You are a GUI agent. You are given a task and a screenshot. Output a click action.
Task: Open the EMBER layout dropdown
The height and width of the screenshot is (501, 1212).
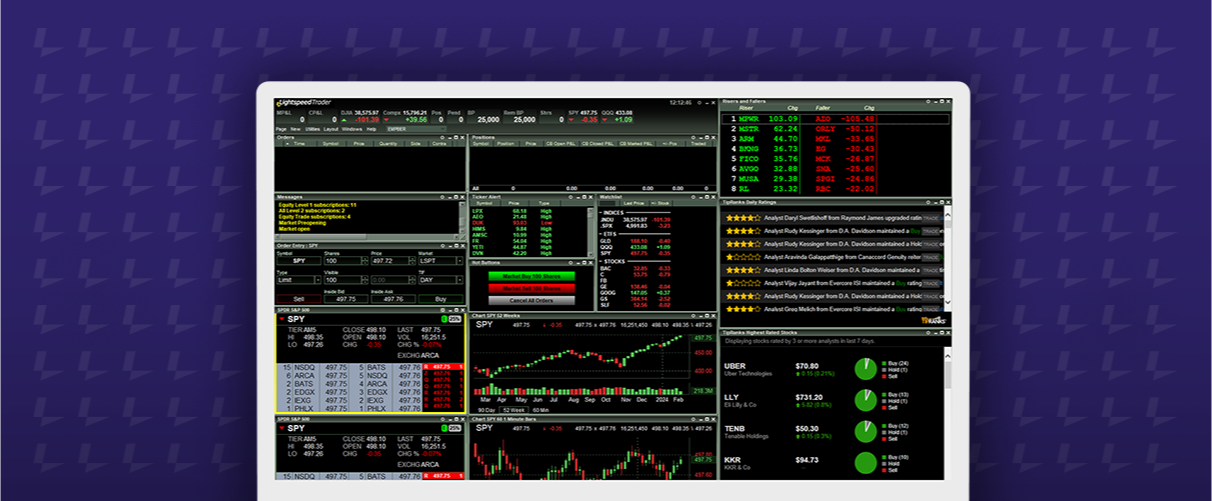[416, 129]
